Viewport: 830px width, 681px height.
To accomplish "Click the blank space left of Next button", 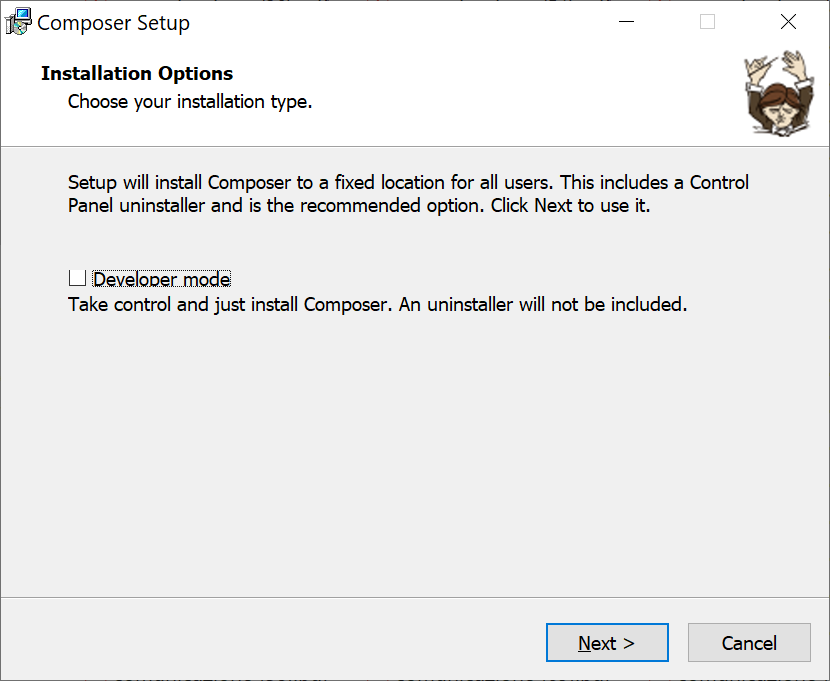I will (275, 642).
